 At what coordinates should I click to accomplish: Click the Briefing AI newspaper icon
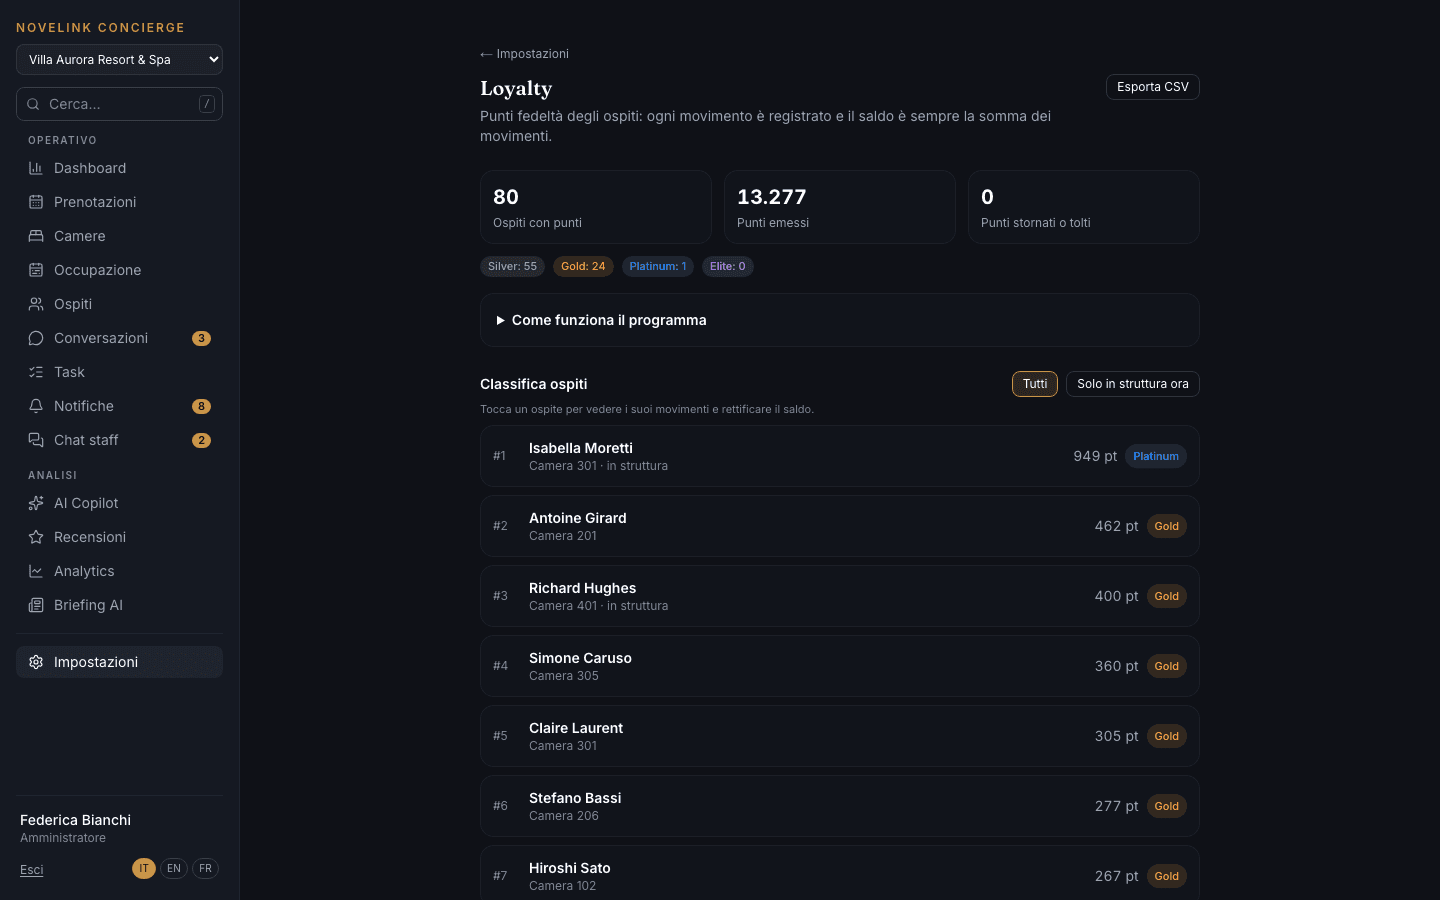(x=36, y=605)
